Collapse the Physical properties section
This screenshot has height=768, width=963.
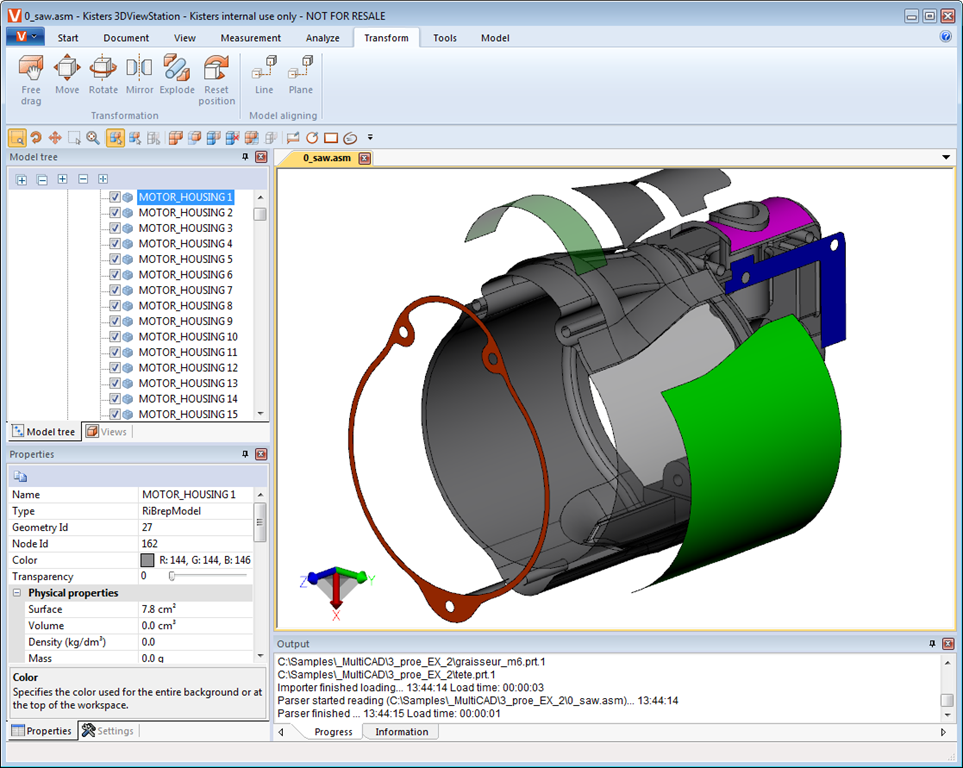(x=18, y=593)
